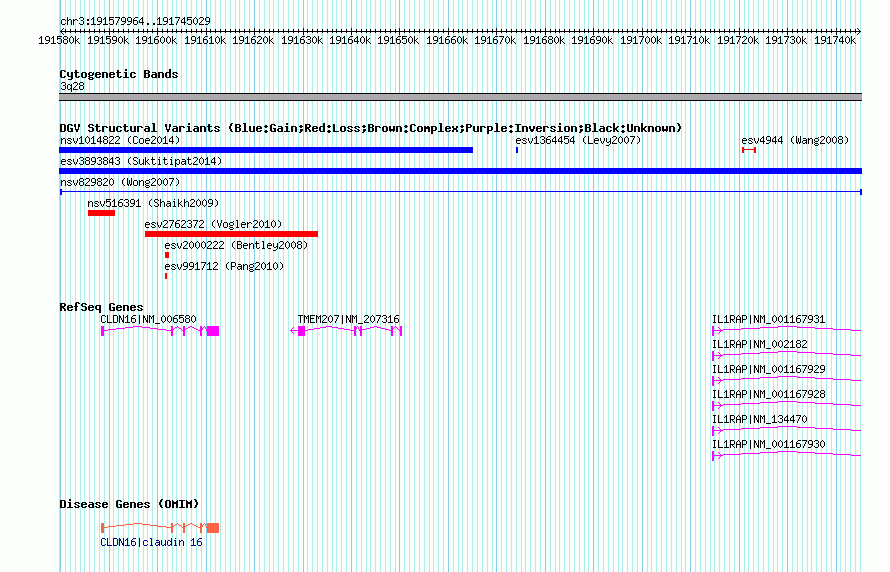This screenshot has height=572, width=890.
Task: Click the IL1RAP|NM_002182 label
Action: tap(759, 344)
